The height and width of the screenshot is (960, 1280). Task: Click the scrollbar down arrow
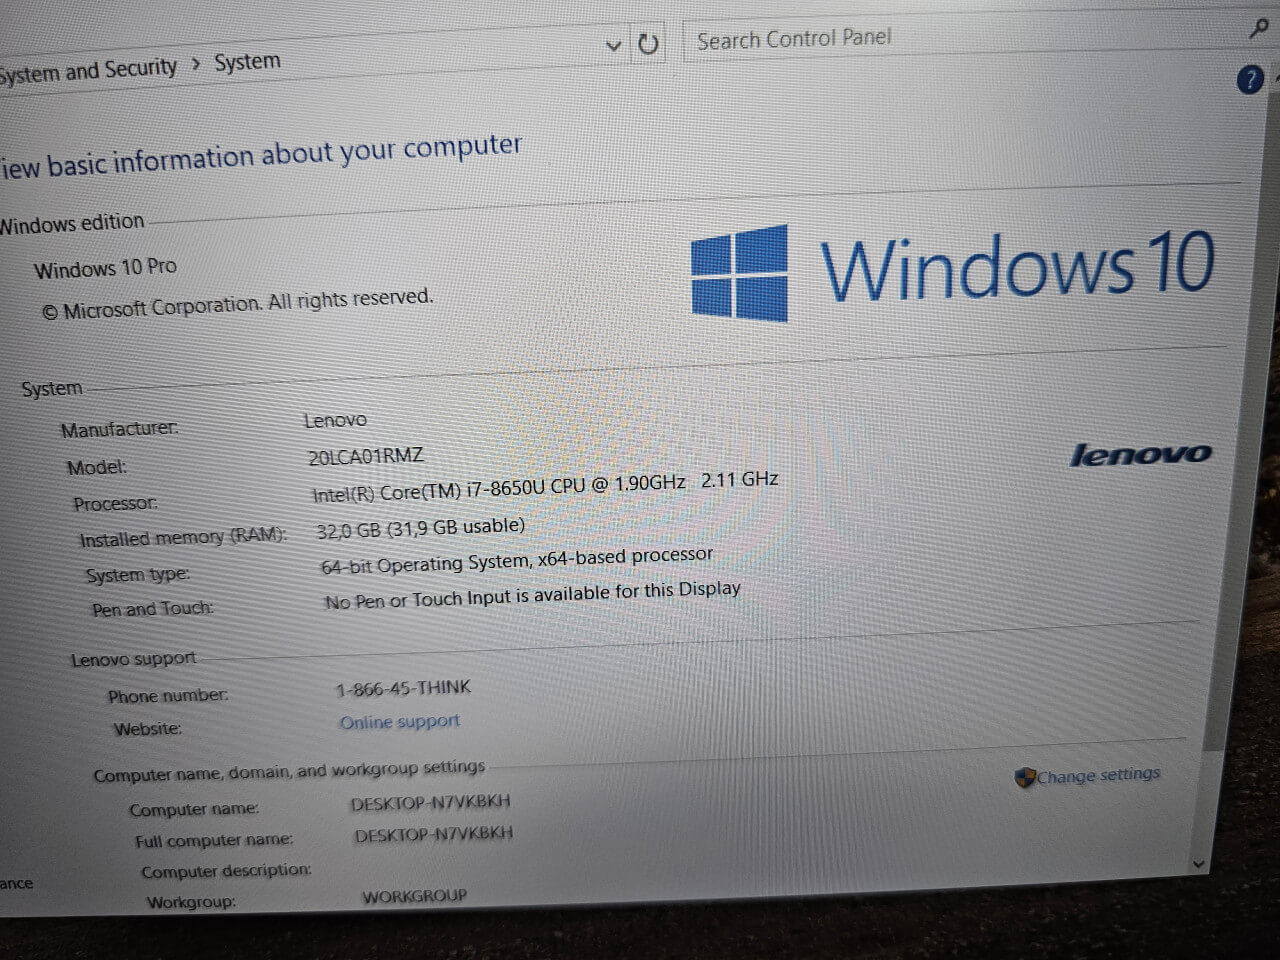(1198, 863)
